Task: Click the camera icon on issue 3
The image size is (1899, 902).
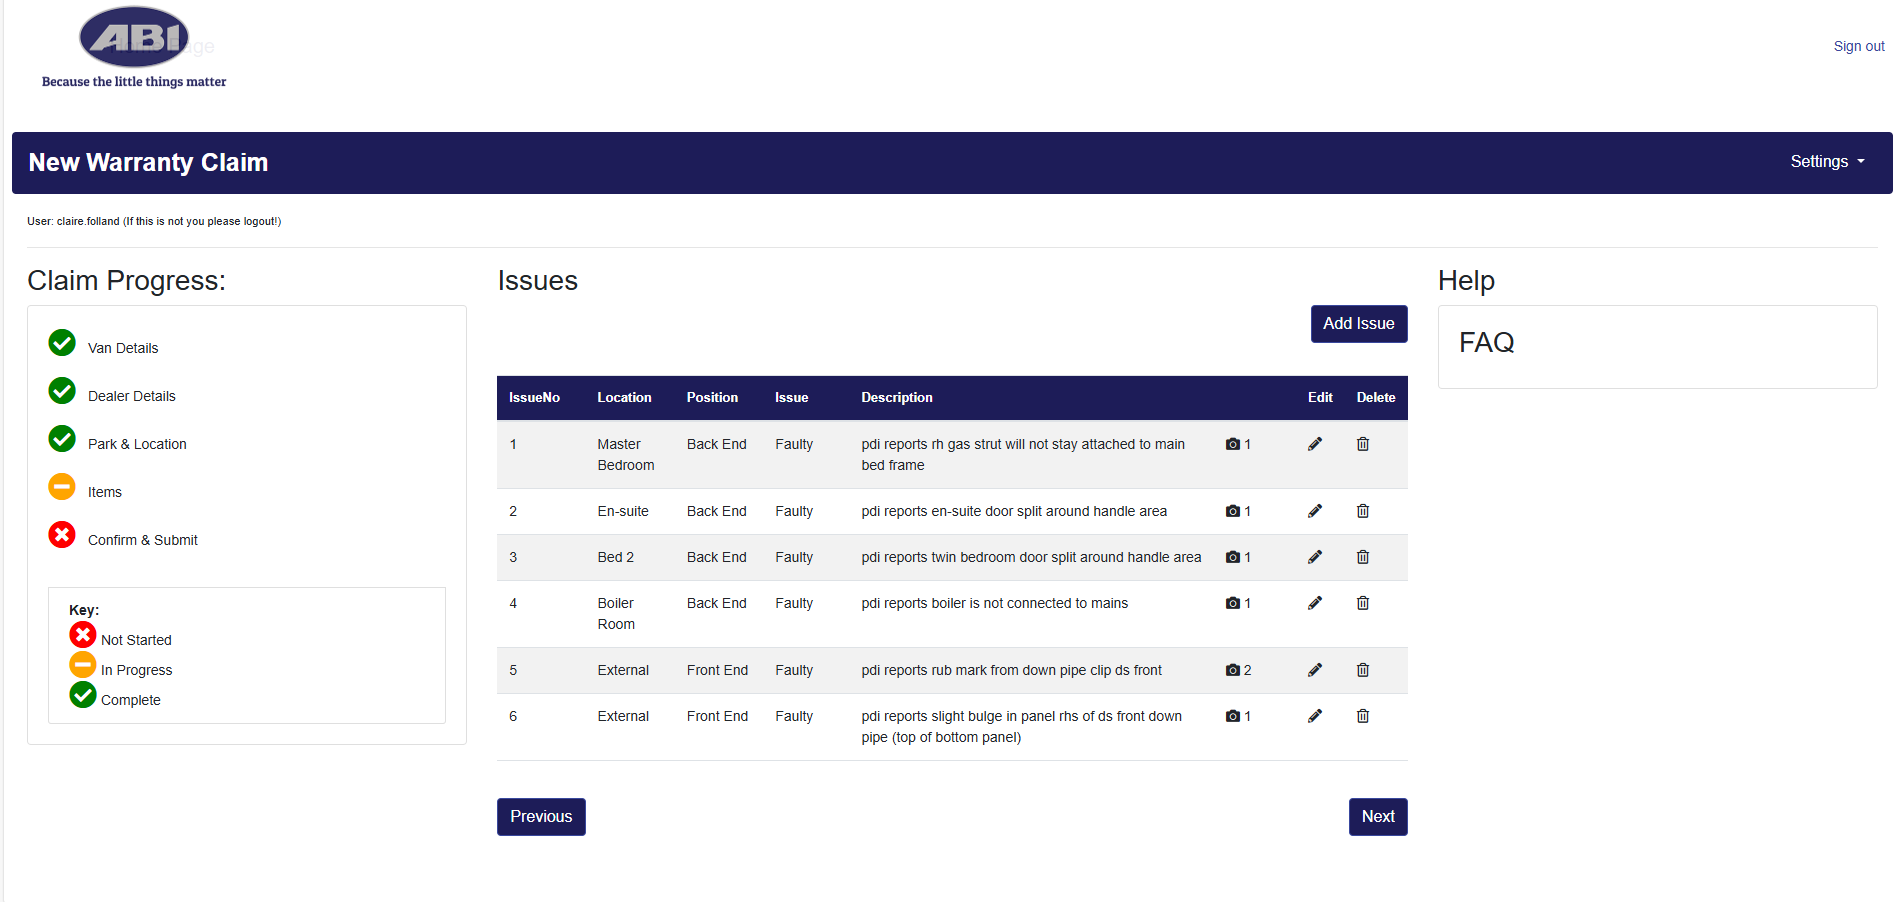Action: coord(1232,557)
